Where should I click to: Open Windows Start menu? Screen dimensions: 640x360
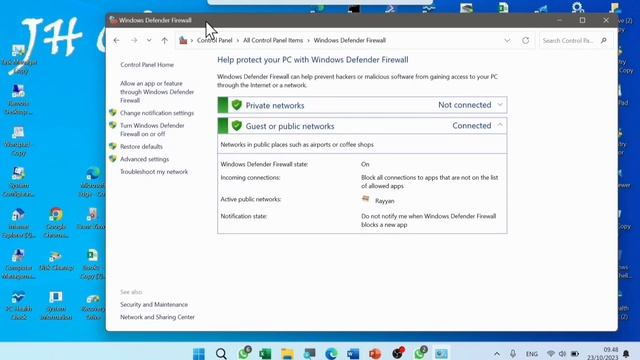pos(199,353)
